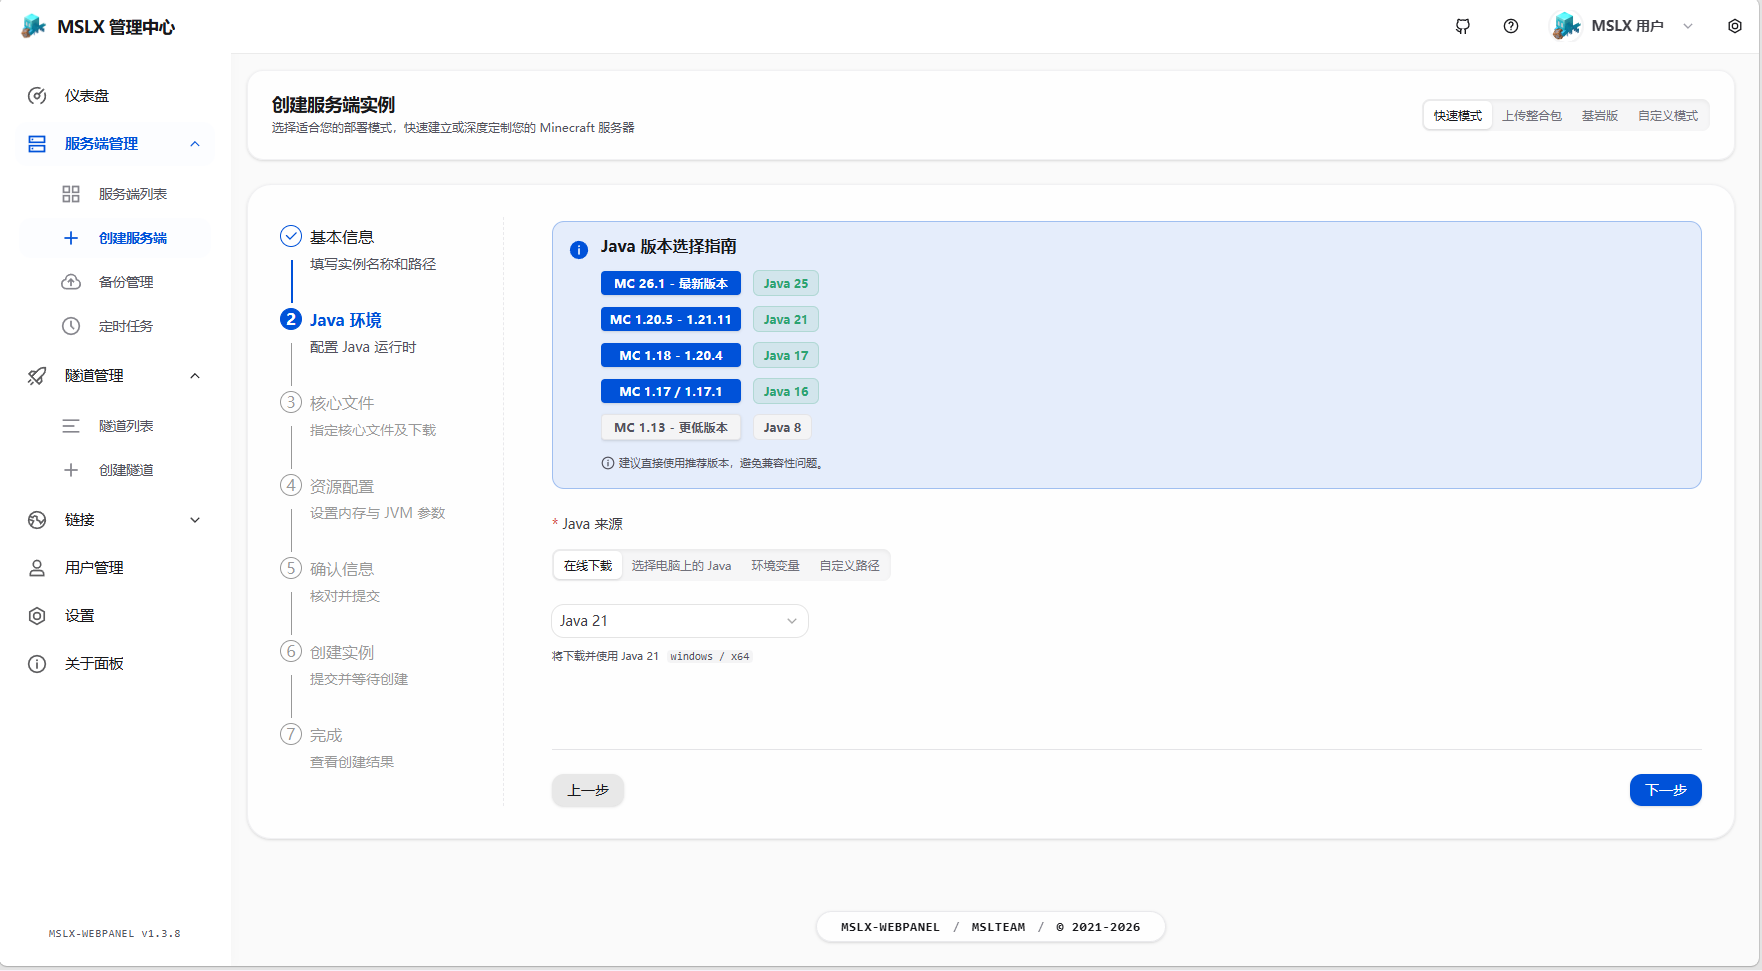Click the completed 基本信息 step checkmark
Screen dimensions: 1762x971
click(x=291, y=236)
